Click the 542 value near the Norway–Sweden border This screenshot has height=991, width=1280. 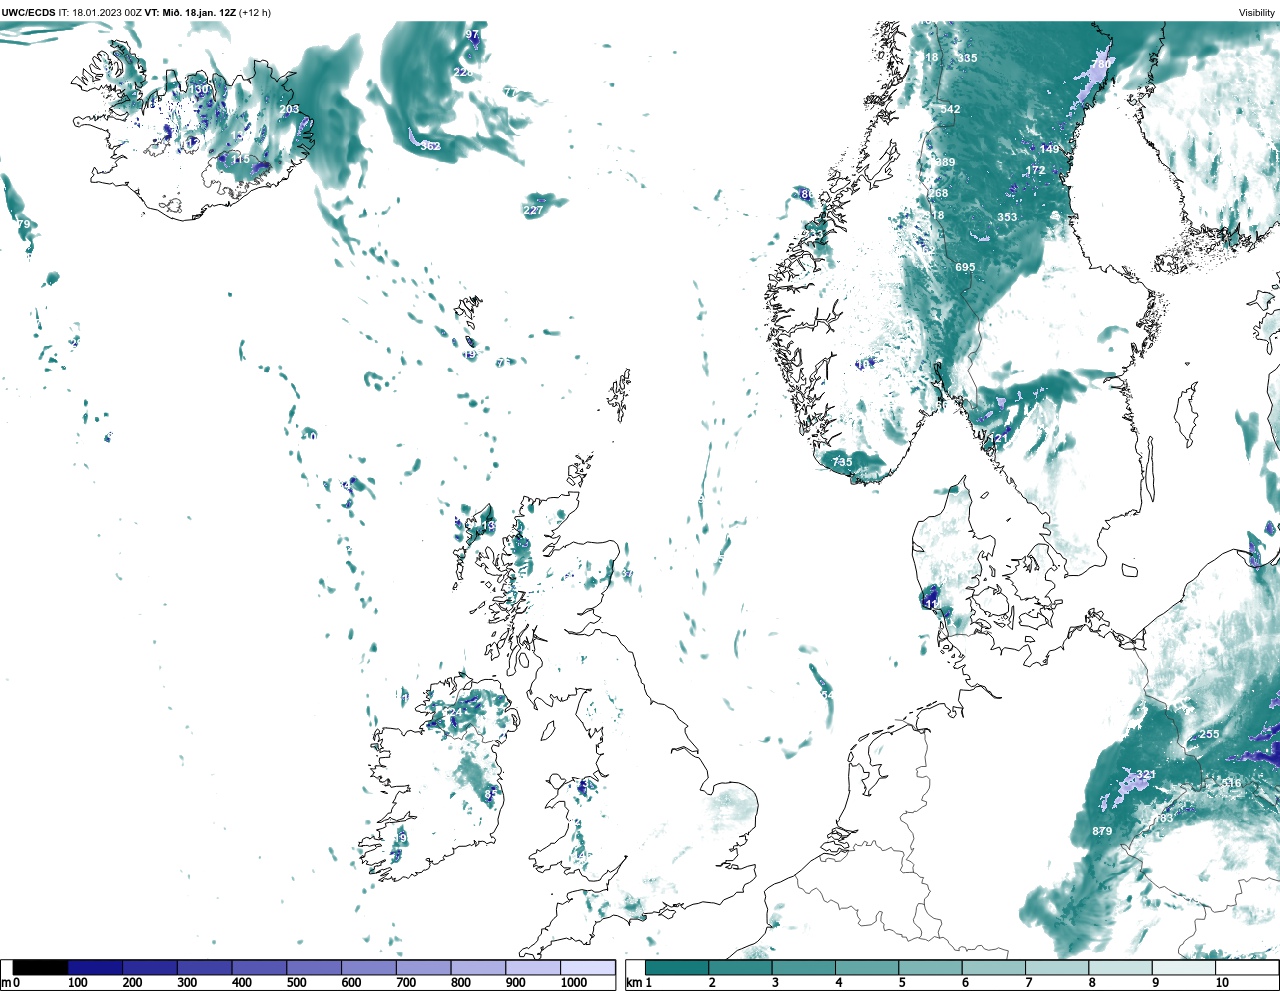point(950,109)
